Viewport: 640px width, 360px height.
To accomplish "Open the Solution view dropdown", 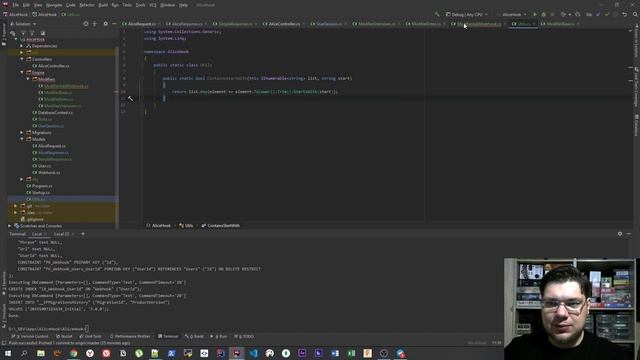I will 24,24.
